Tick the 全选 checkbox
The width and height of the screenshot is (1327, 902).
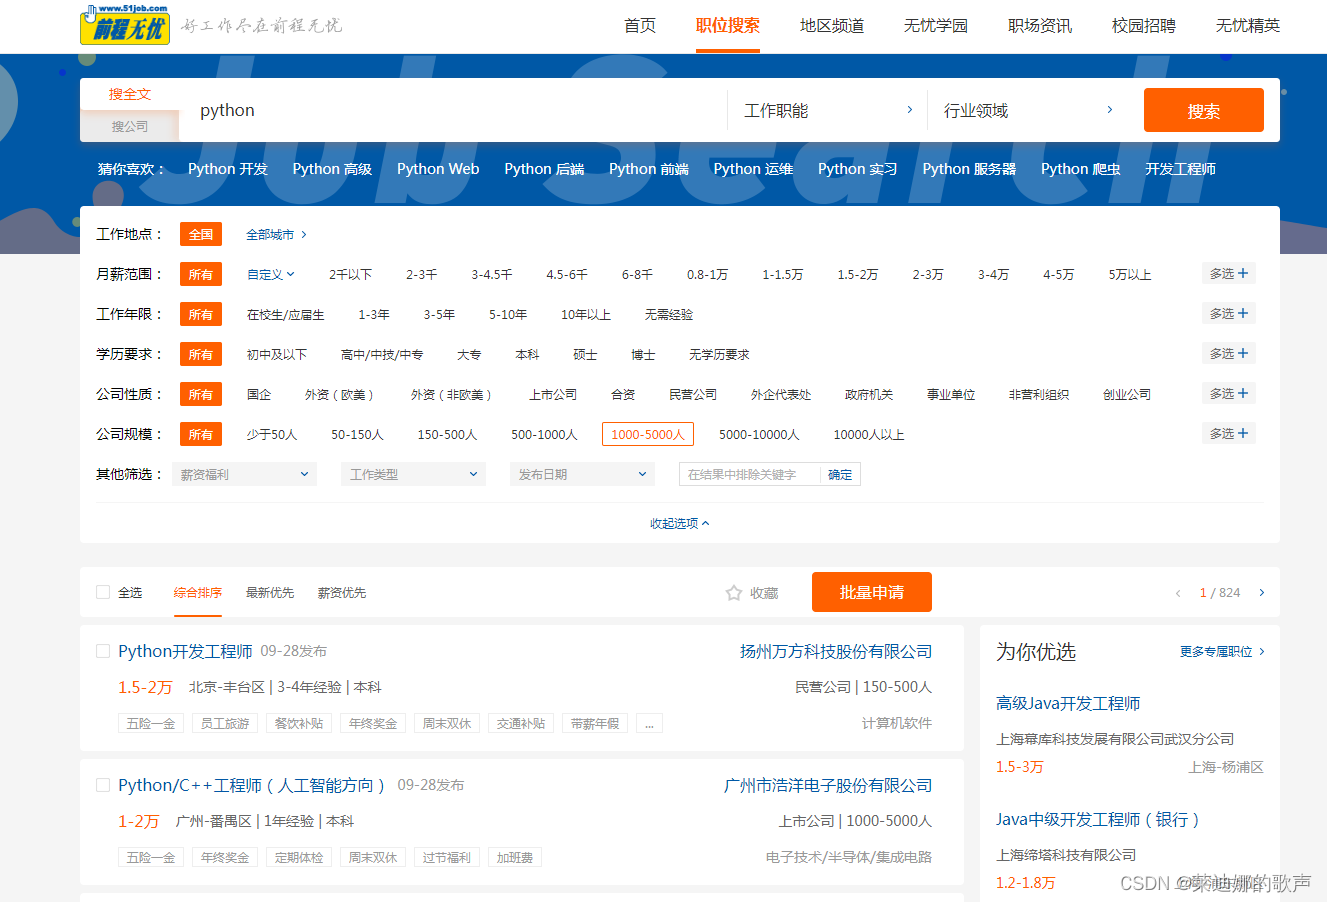103,592
